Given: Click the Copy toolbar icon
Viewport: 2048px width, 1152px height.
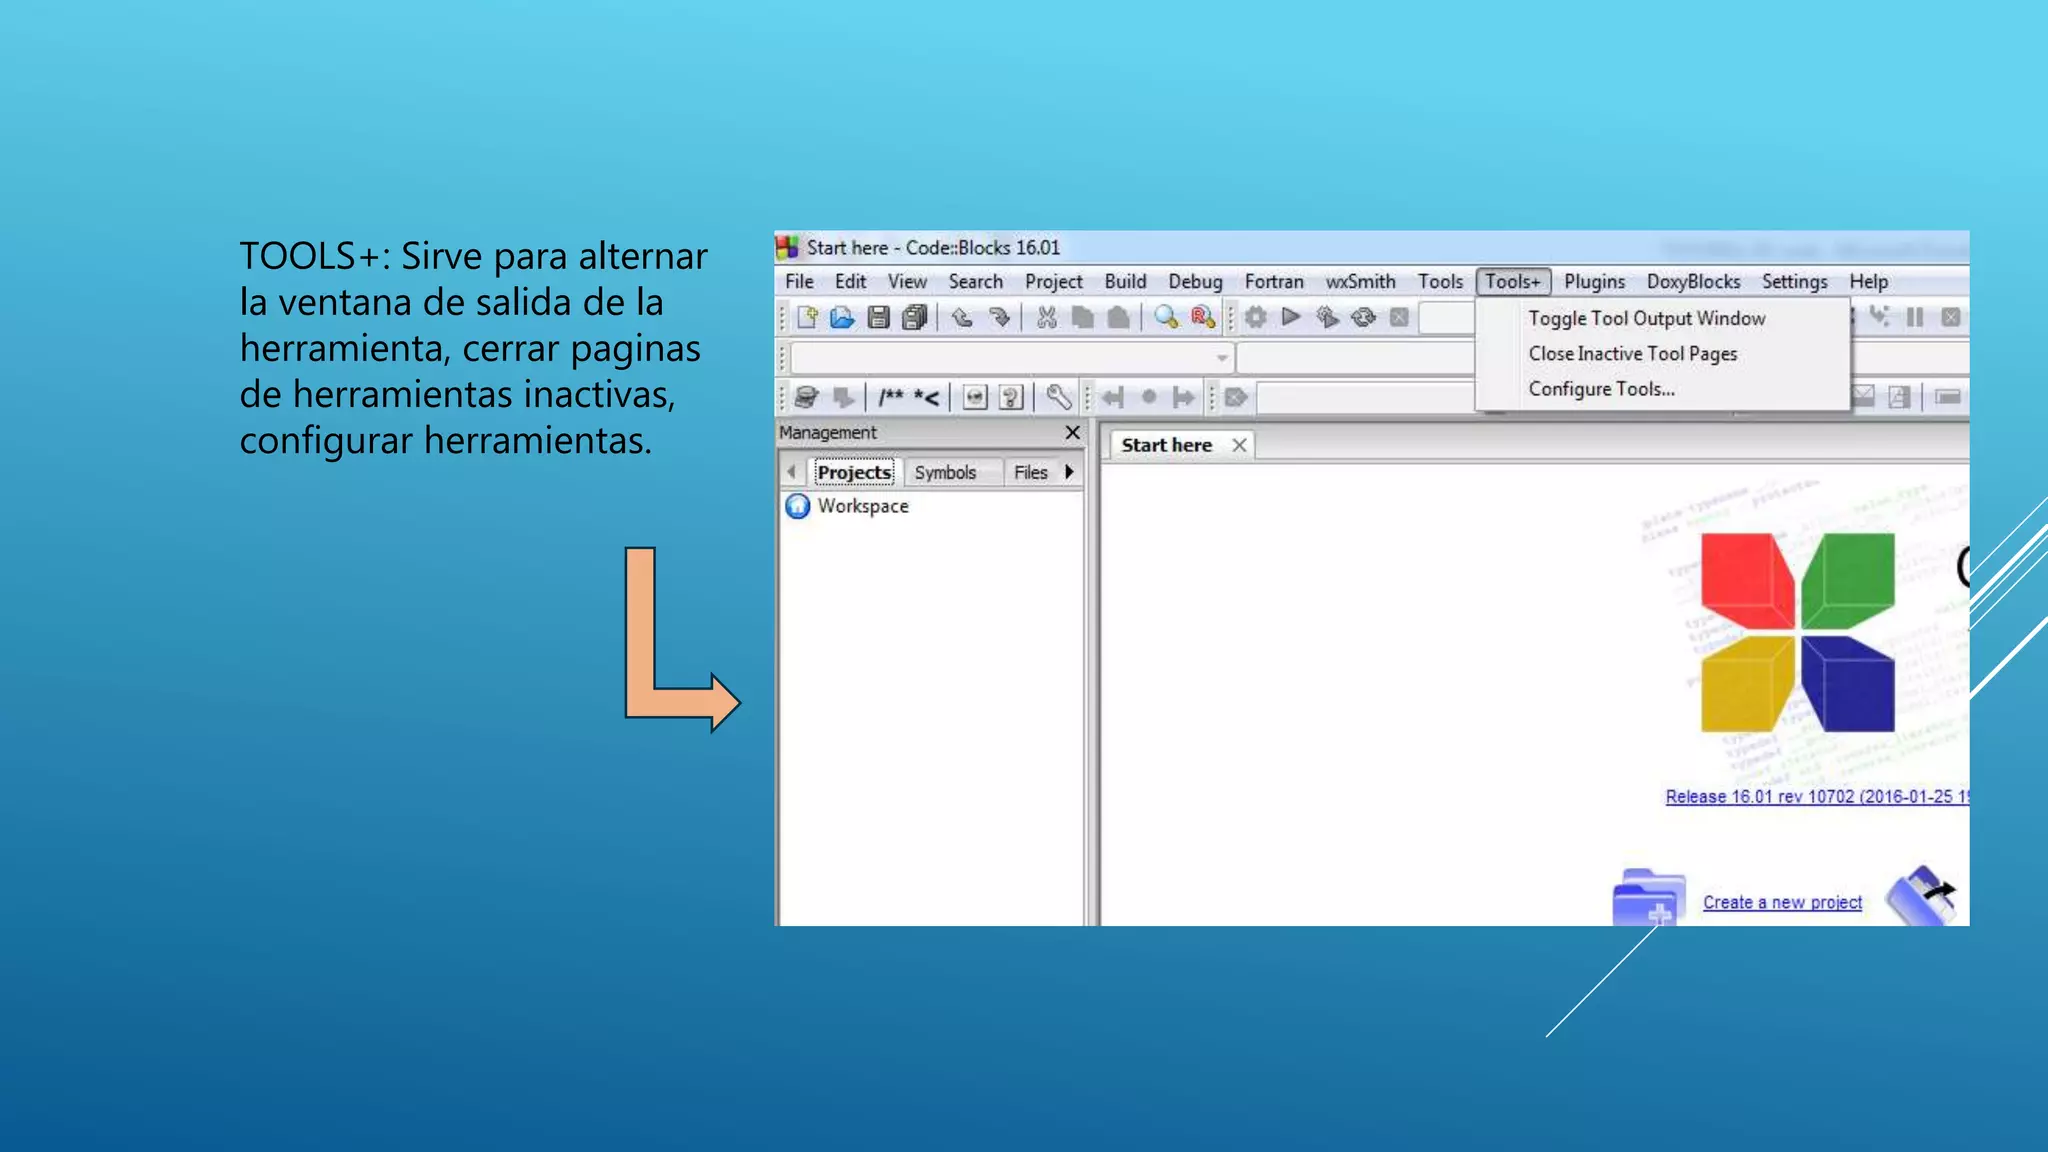Looking at the screenshot, I should (1082, 318).
